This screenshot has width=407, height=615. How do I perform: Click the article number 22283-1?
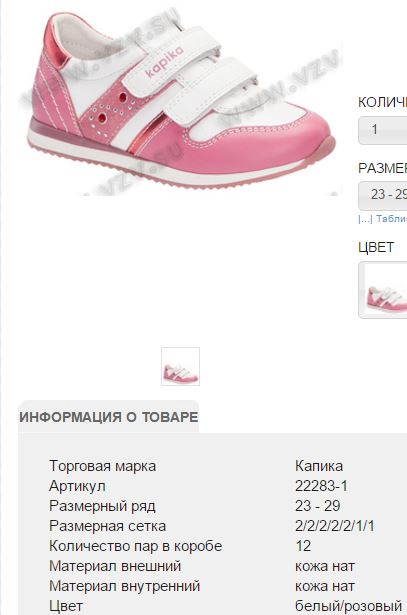coord(321,486)
